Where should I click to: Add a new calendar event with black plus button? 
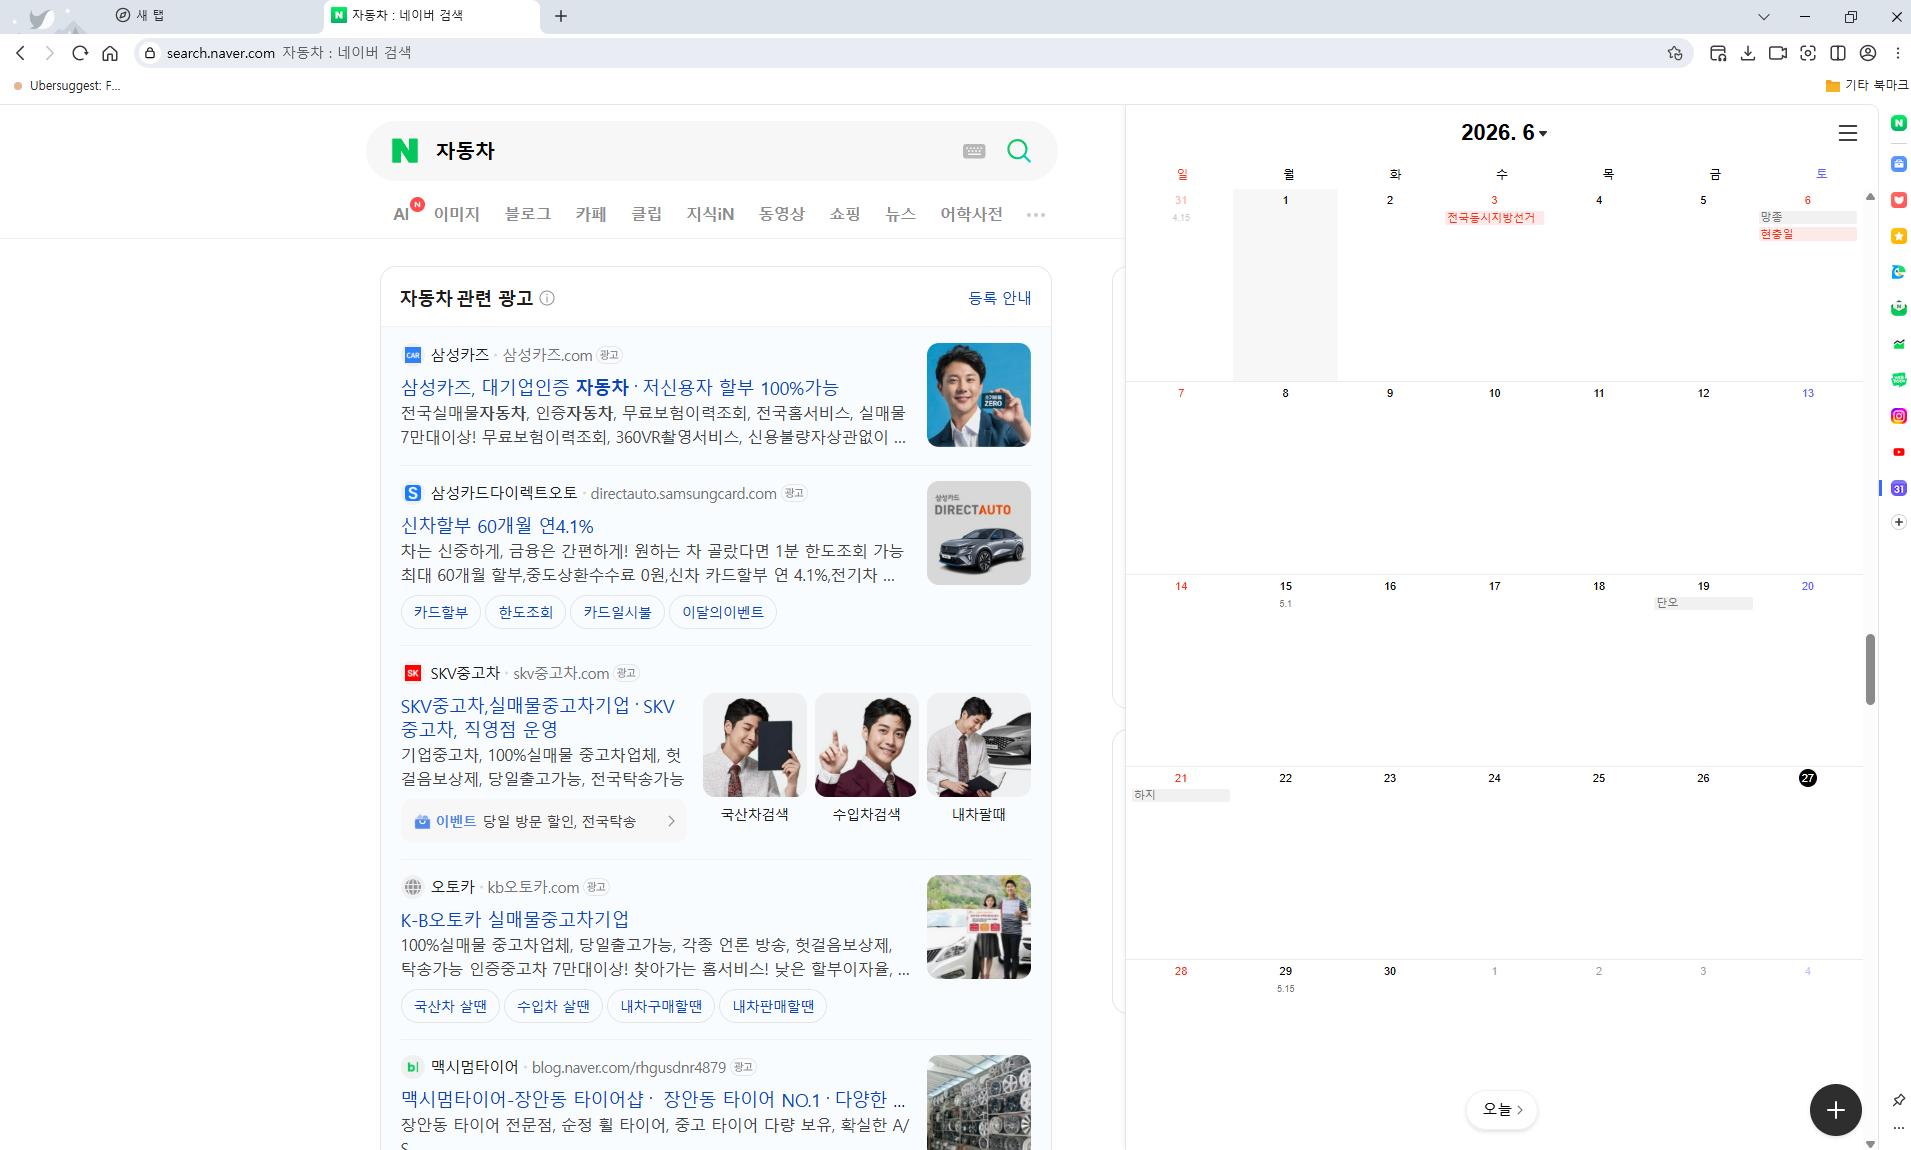click(x=1835, y=1110)
